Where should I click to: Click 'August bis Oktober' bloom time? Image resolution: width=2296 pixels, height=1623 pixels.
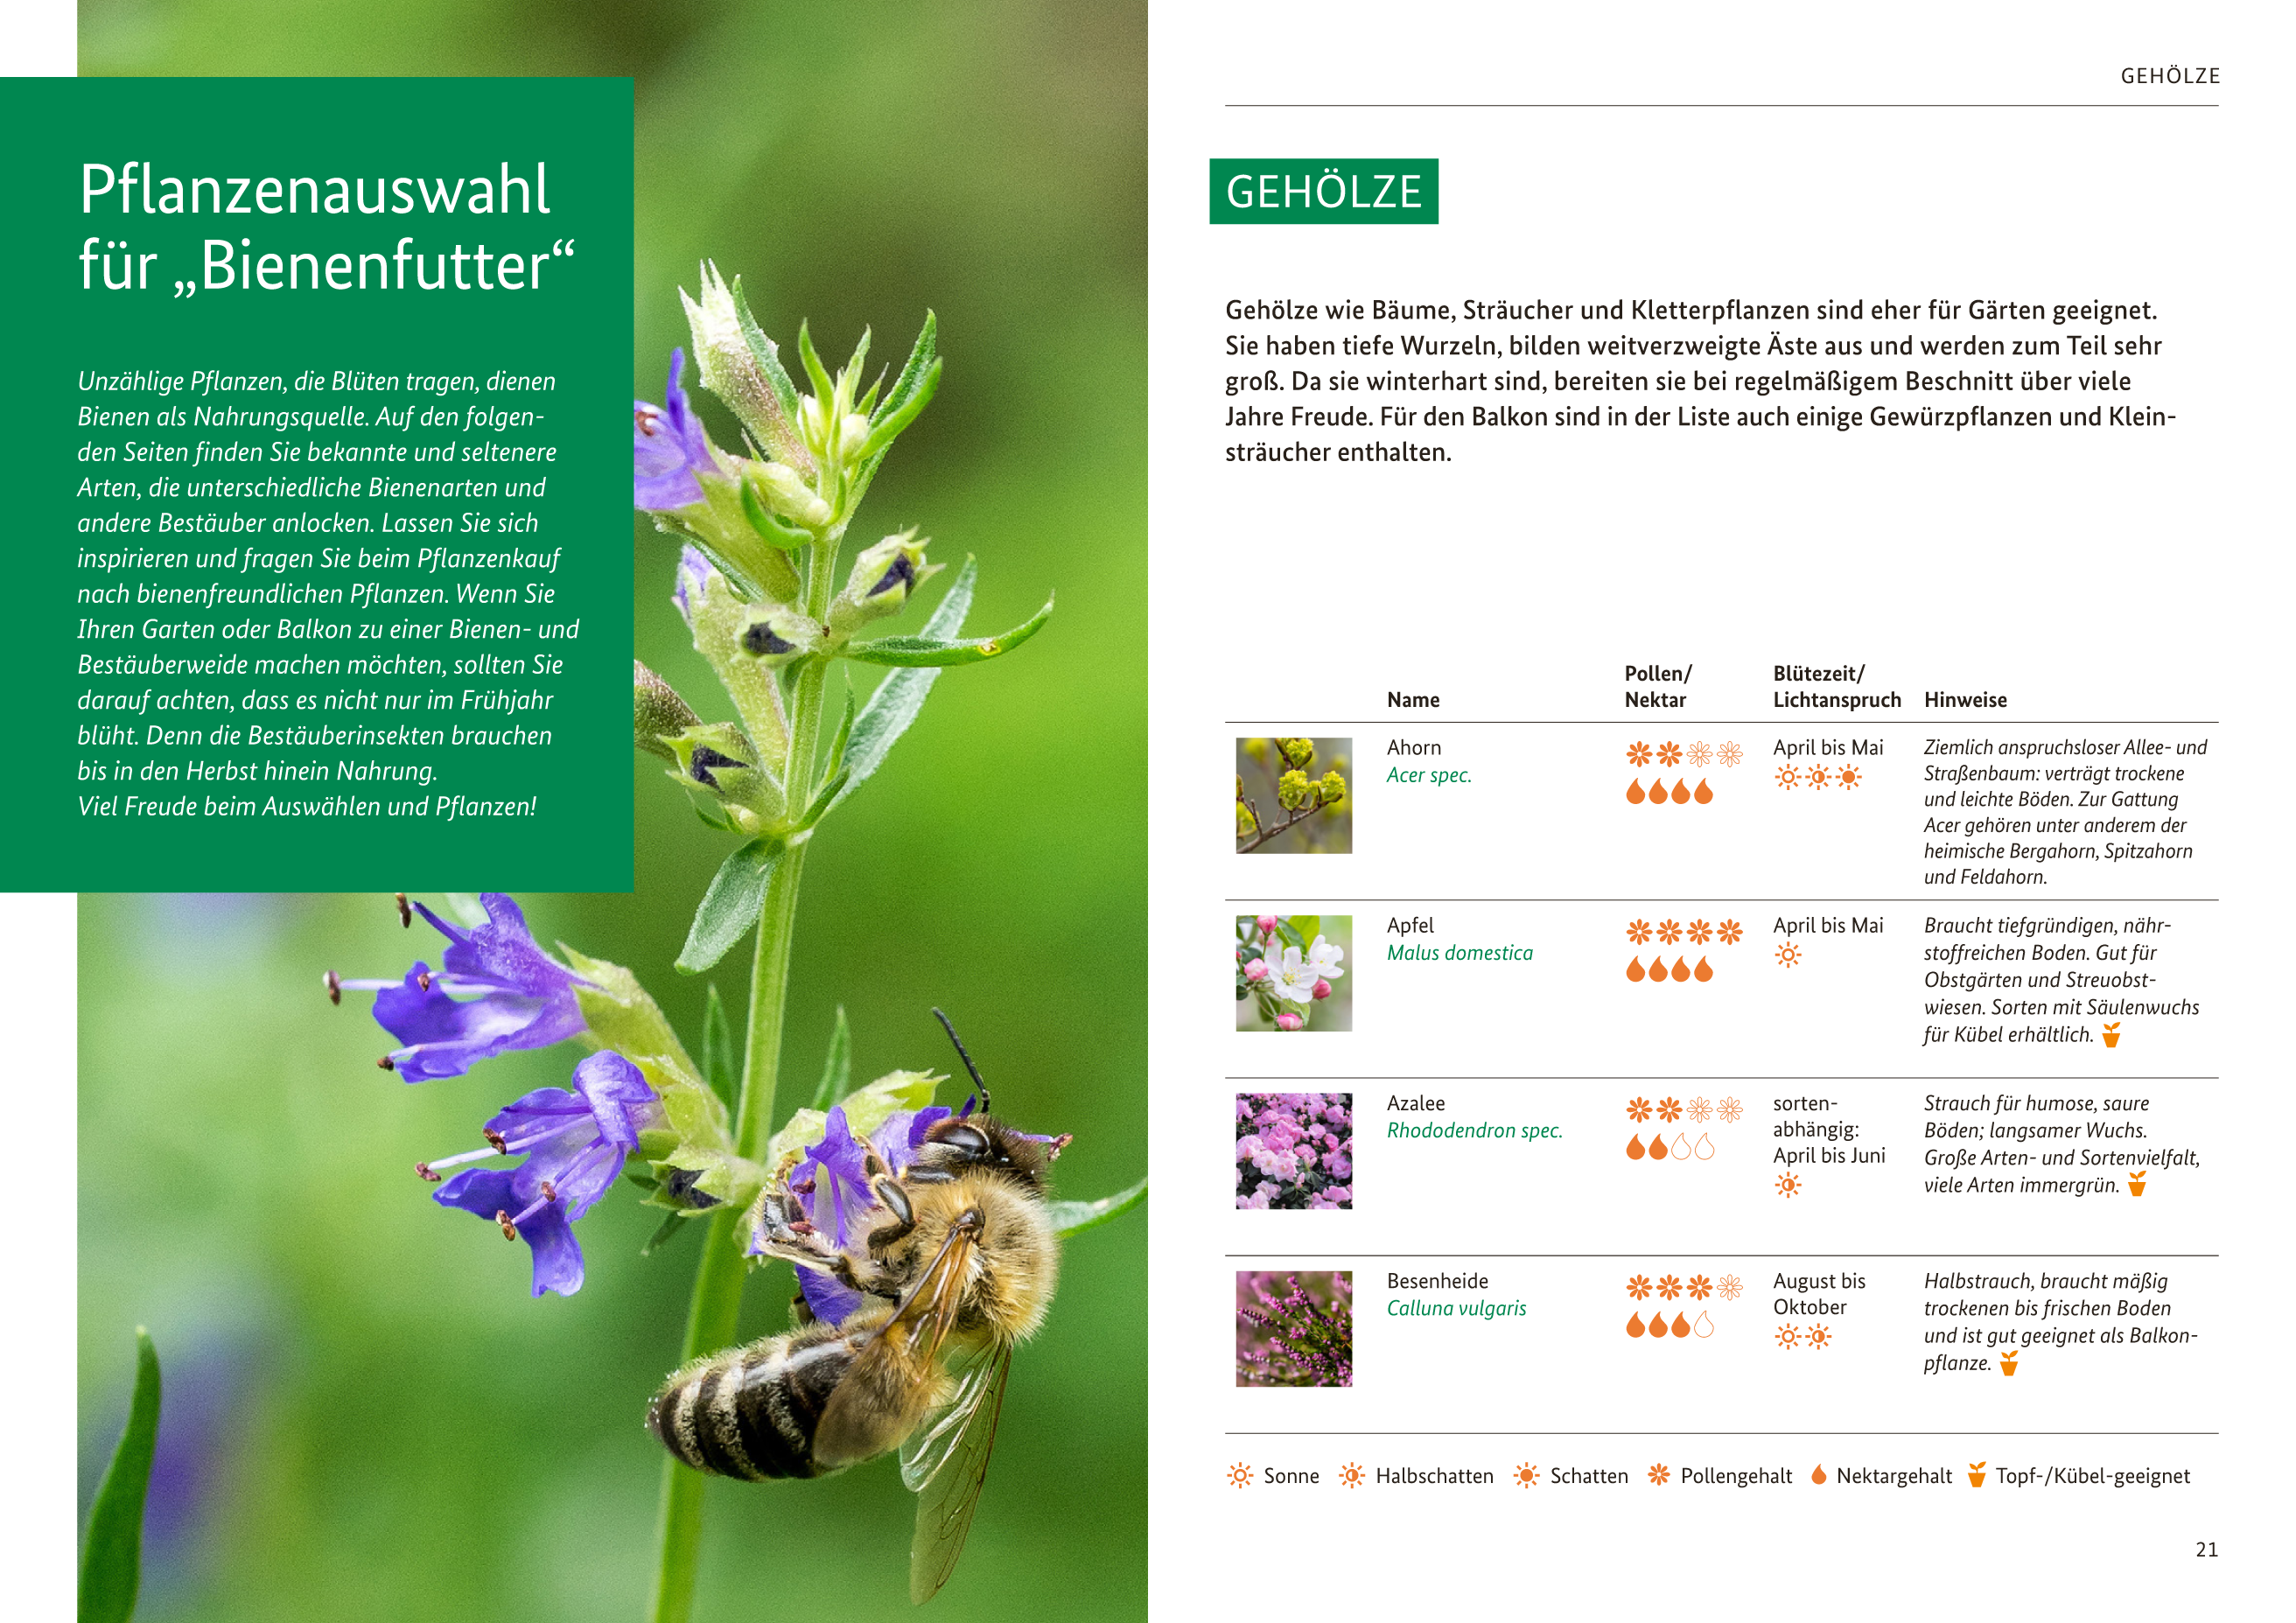1820,1294
